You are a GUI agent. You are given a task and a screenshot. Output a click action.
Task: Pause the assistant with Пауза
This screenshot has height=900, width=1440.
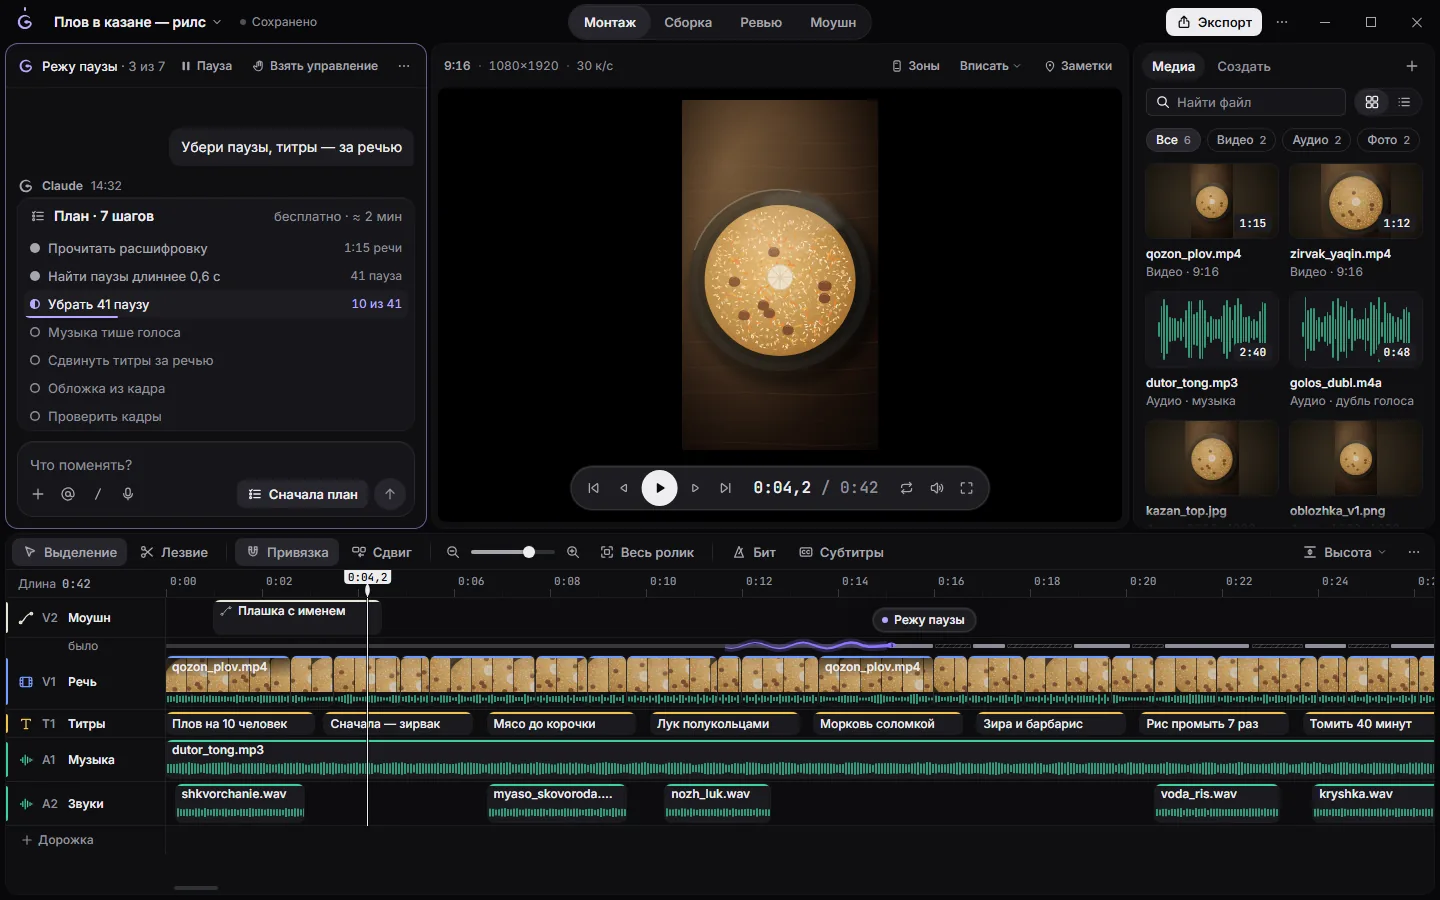pos(206,66)
